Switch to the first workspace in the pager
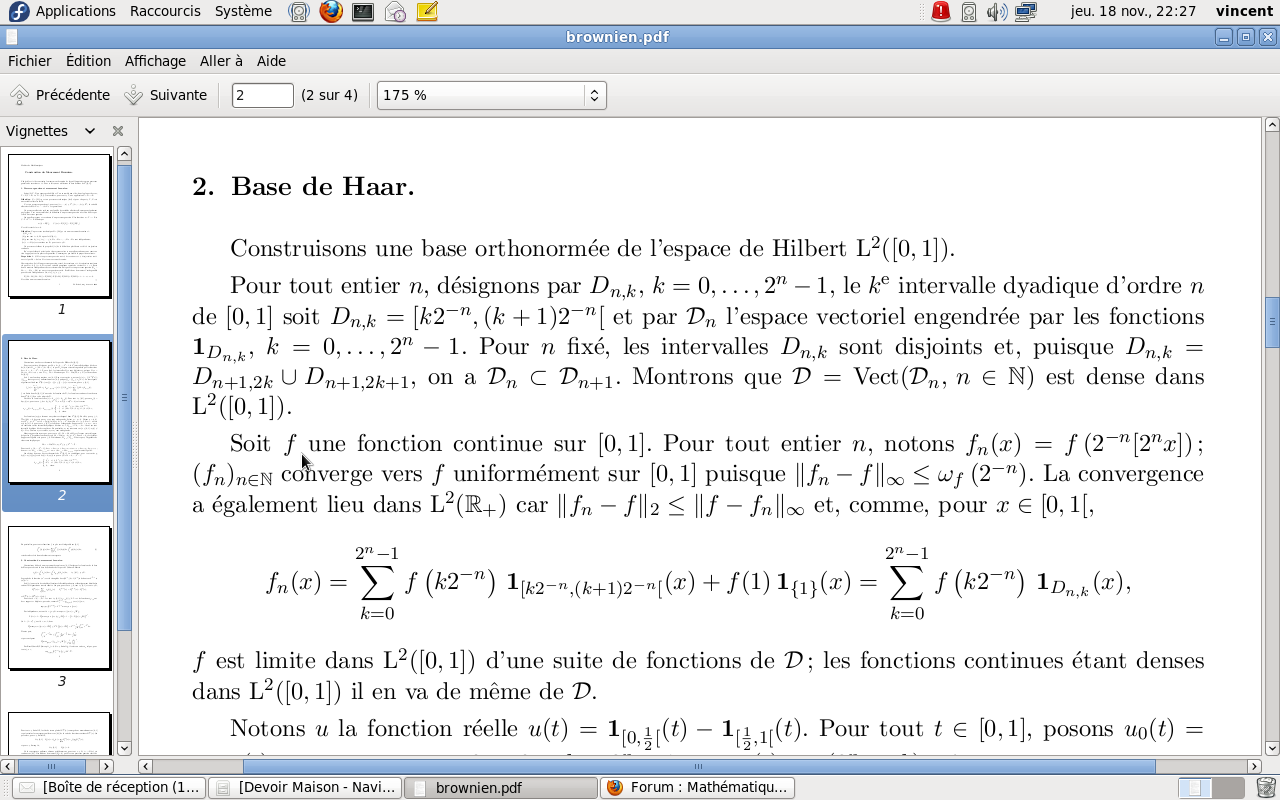 coord(1193,787)
